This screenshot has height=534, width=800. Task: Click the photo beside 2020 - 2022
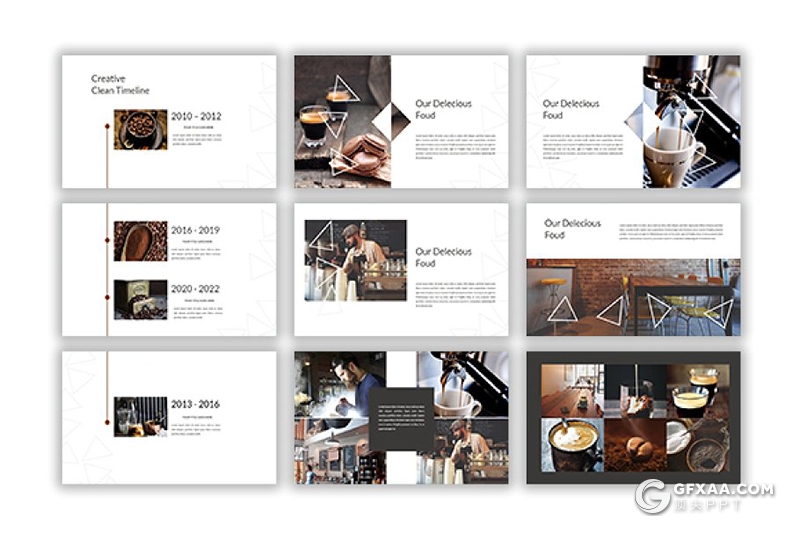pos(140,299)
